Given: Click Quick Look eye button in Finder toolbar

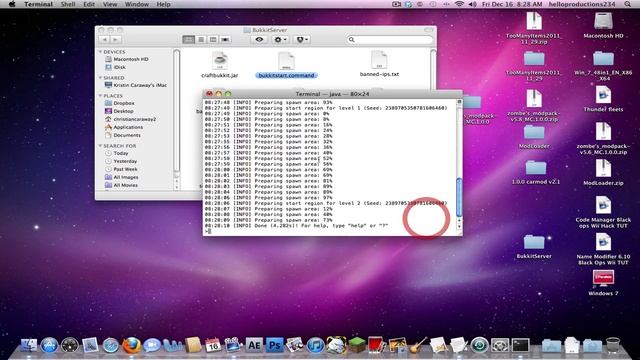Looking at the screenshot, I should pos(259,40).
